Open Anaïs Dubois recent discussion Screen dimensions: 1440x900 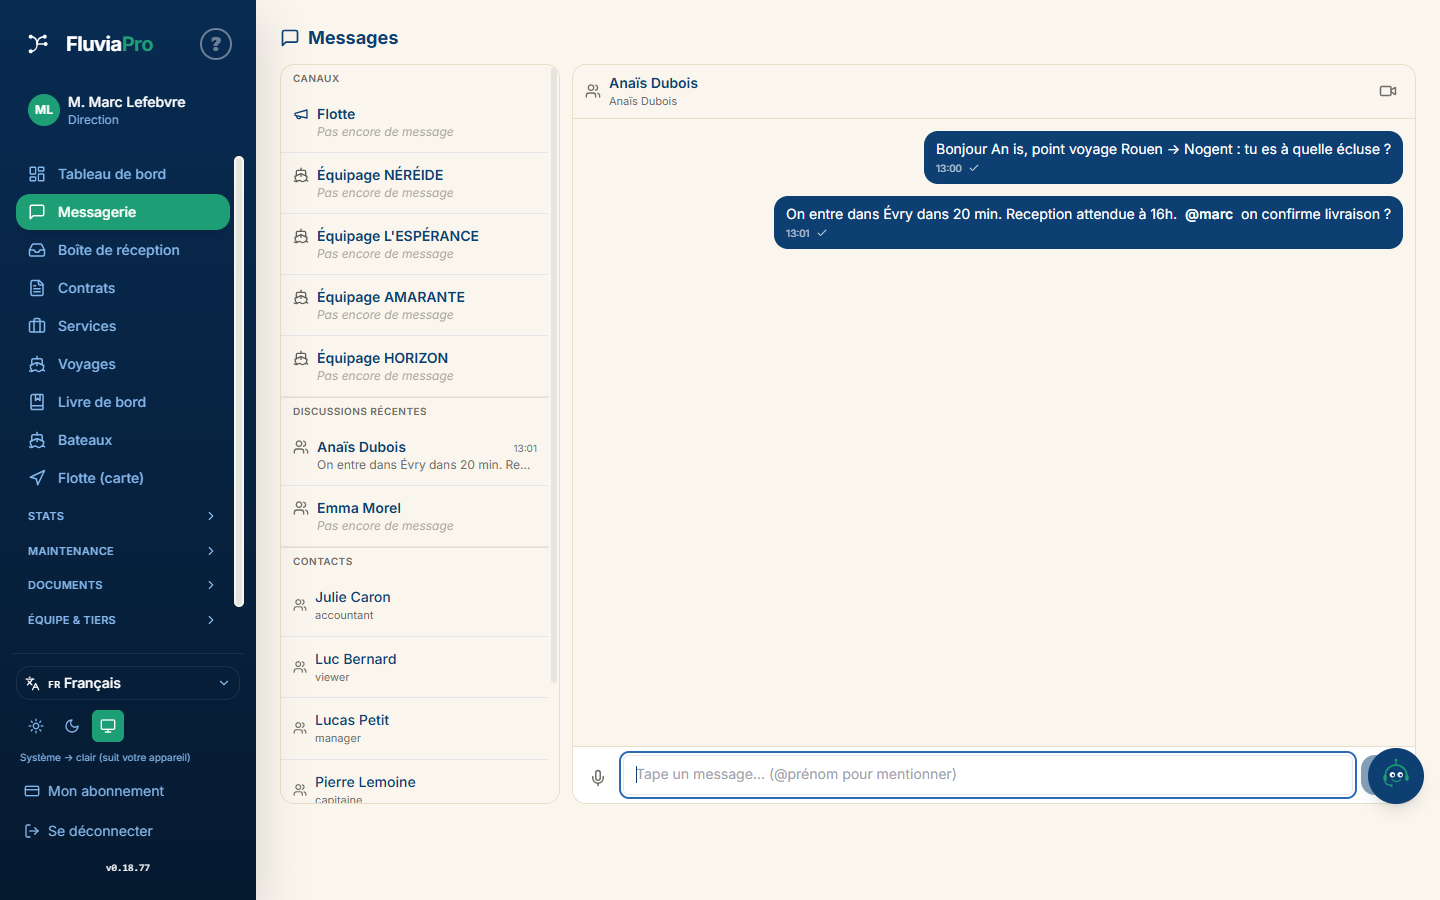(415, 455)
